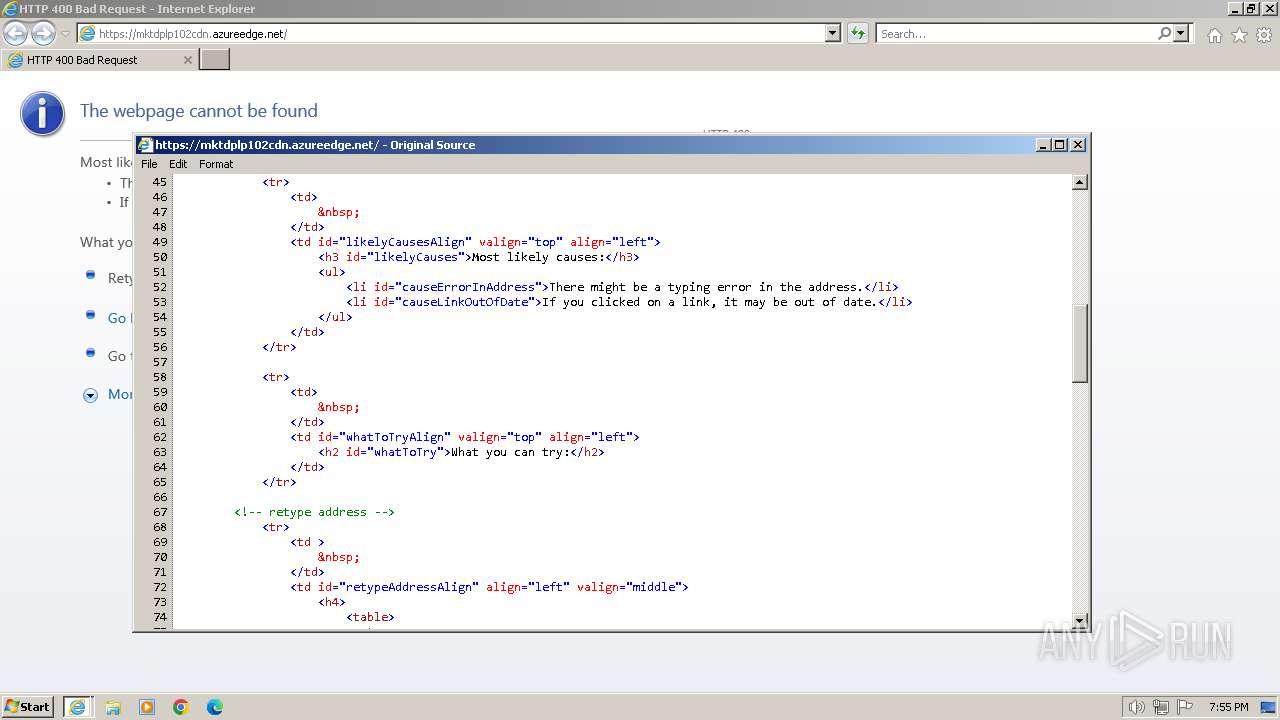The height and width of the screenshot is (720, 1280).
Task: Open the Format menu in Original Source
Action: 216,164
